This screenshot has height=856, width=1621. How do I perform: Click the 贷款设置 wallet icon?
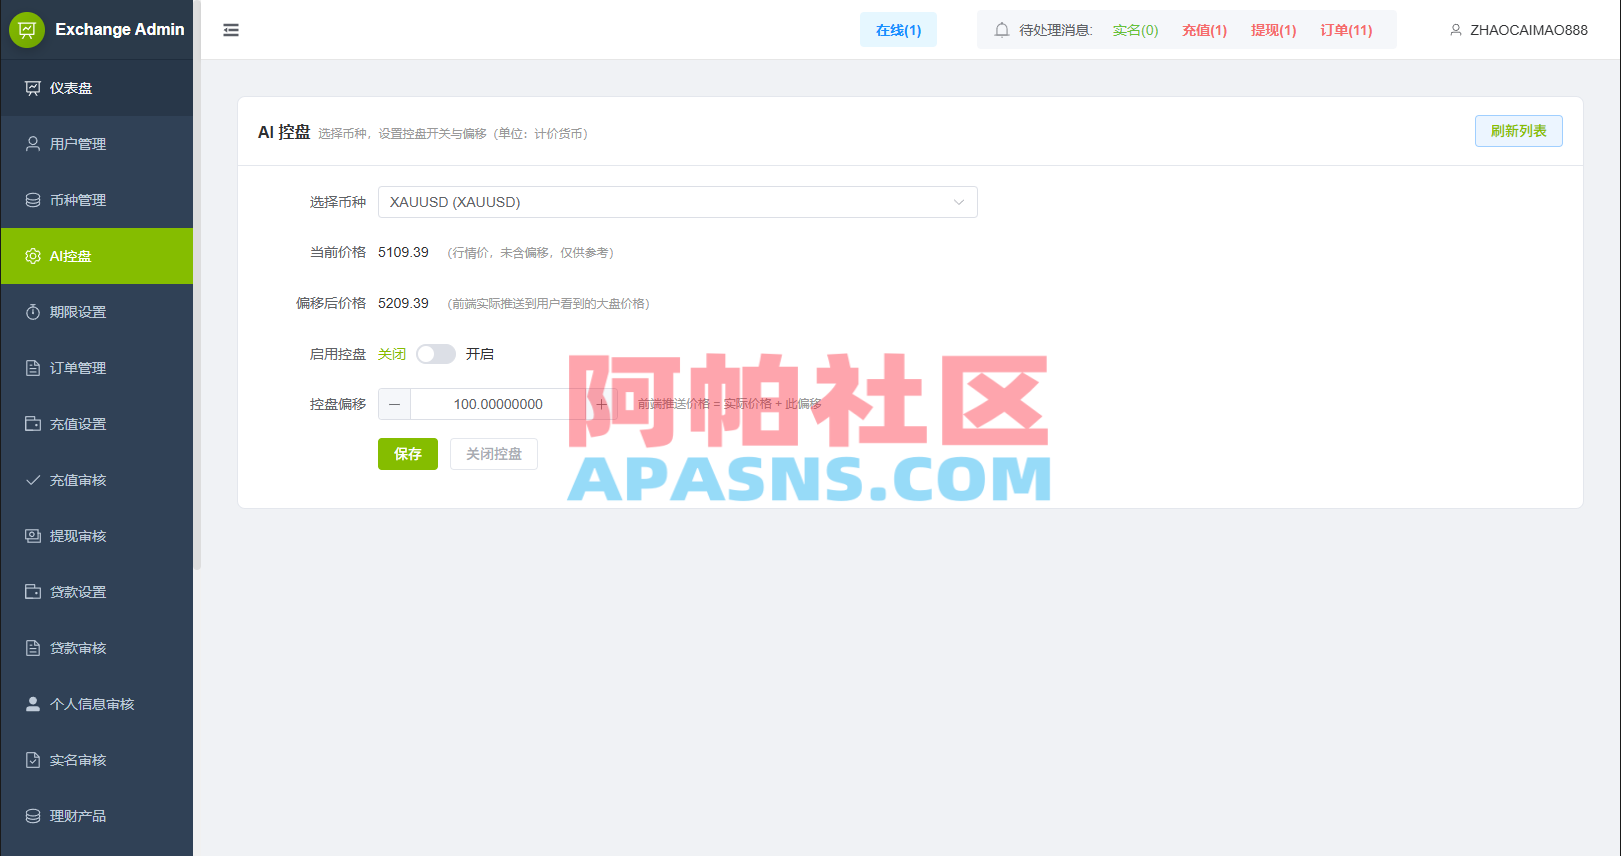pos(33,592)
